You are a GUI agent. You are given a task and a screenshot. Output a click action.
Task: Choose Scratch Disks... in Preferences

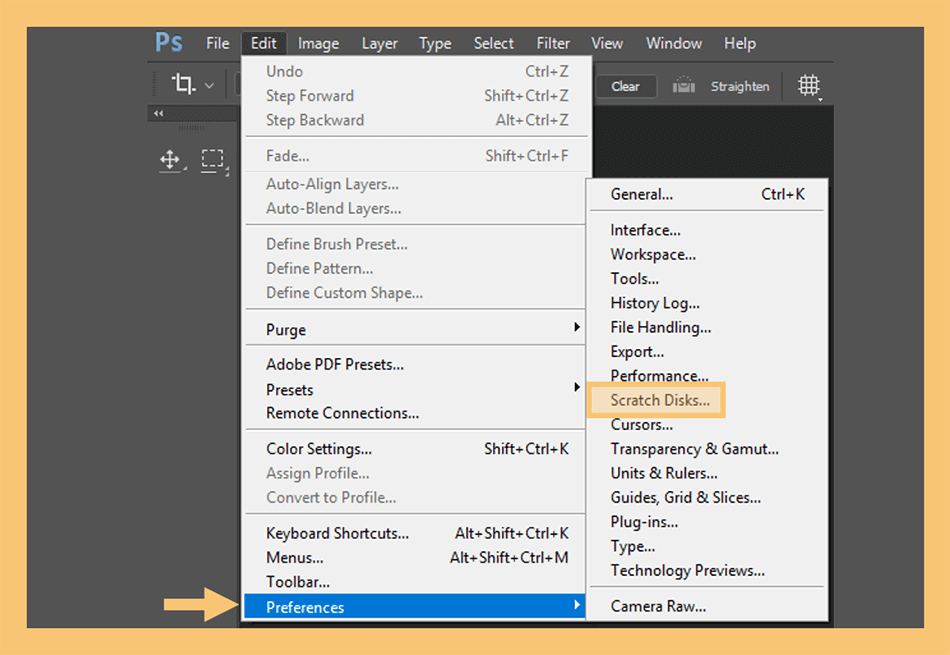point(660,400)
